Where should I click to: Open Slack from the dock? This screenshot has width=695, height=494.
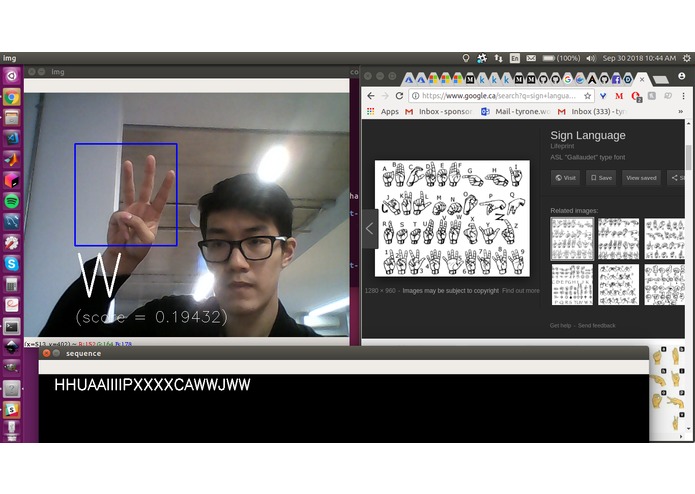[x=12, y=409]
